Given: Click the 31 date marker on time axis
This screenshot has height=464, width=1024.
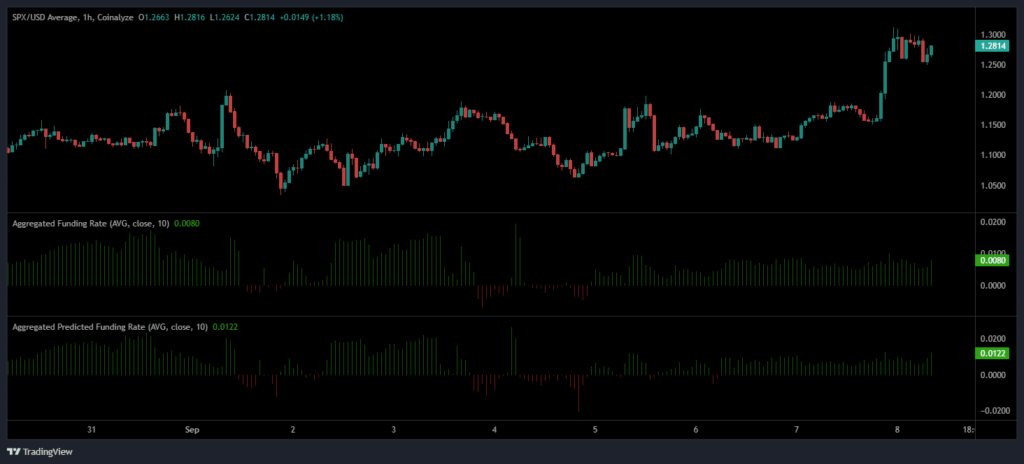Looking at the screenshot, I should click(x=91, y=430).
